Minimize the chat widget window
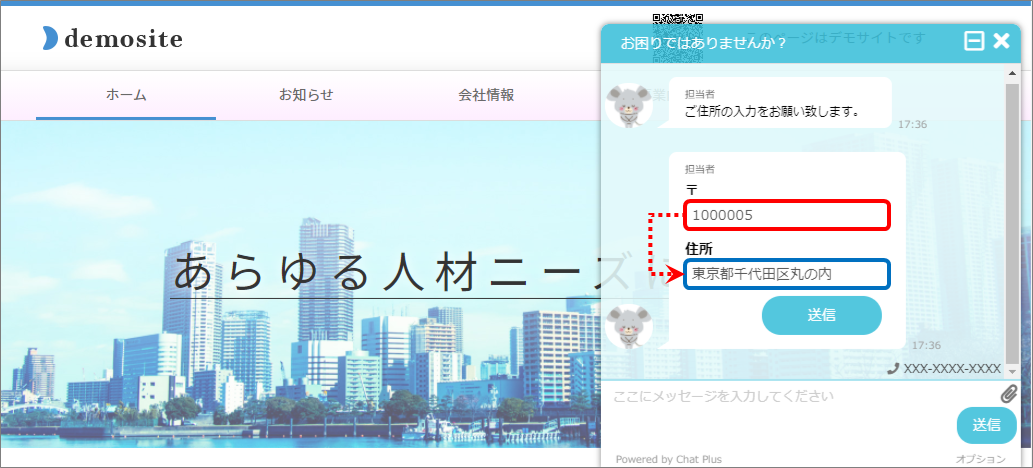The image size is (1033, 468). click(x=974, y=42)
